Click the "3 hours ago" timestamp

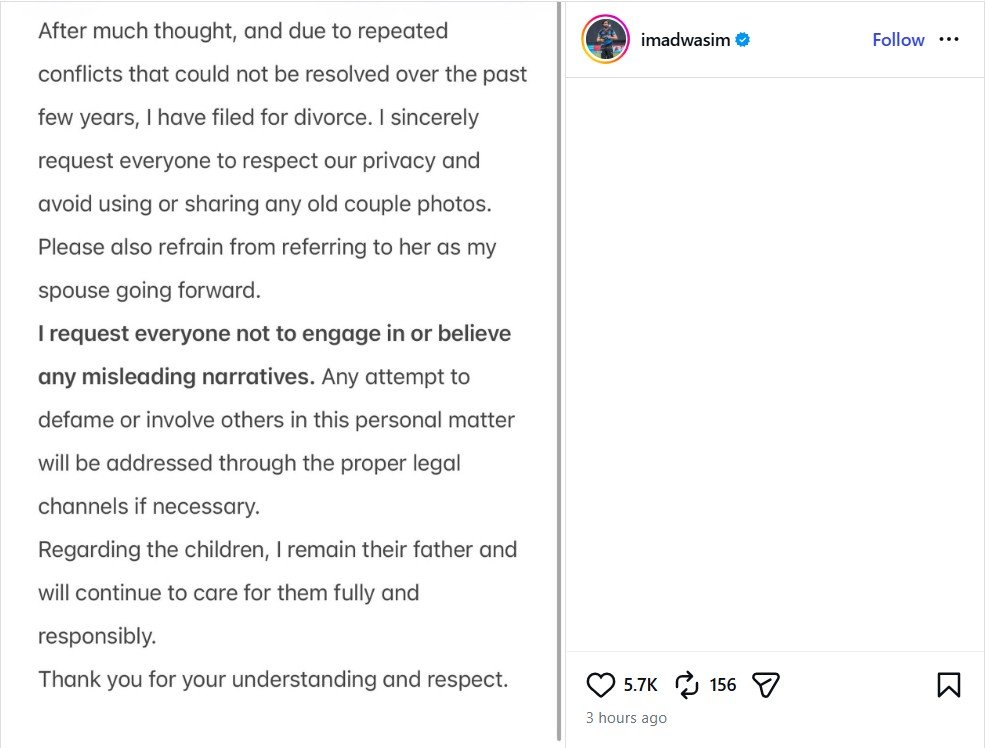(626, 718)
